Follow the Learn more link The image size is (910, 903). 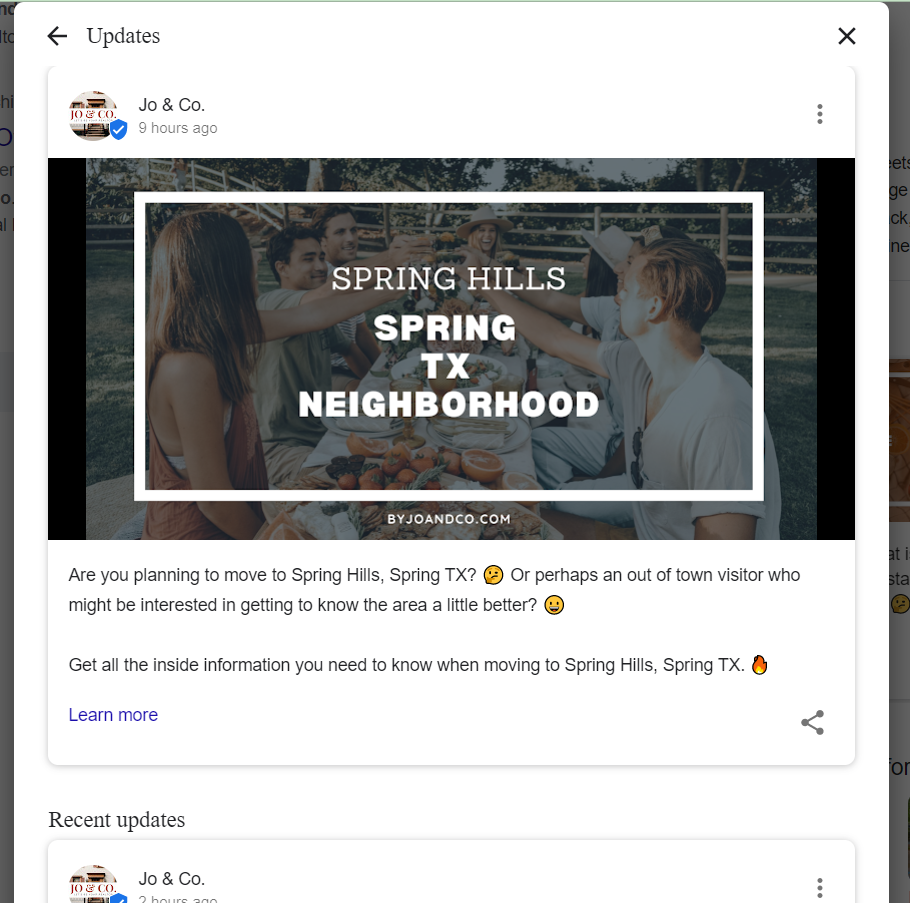pos(113,715)
